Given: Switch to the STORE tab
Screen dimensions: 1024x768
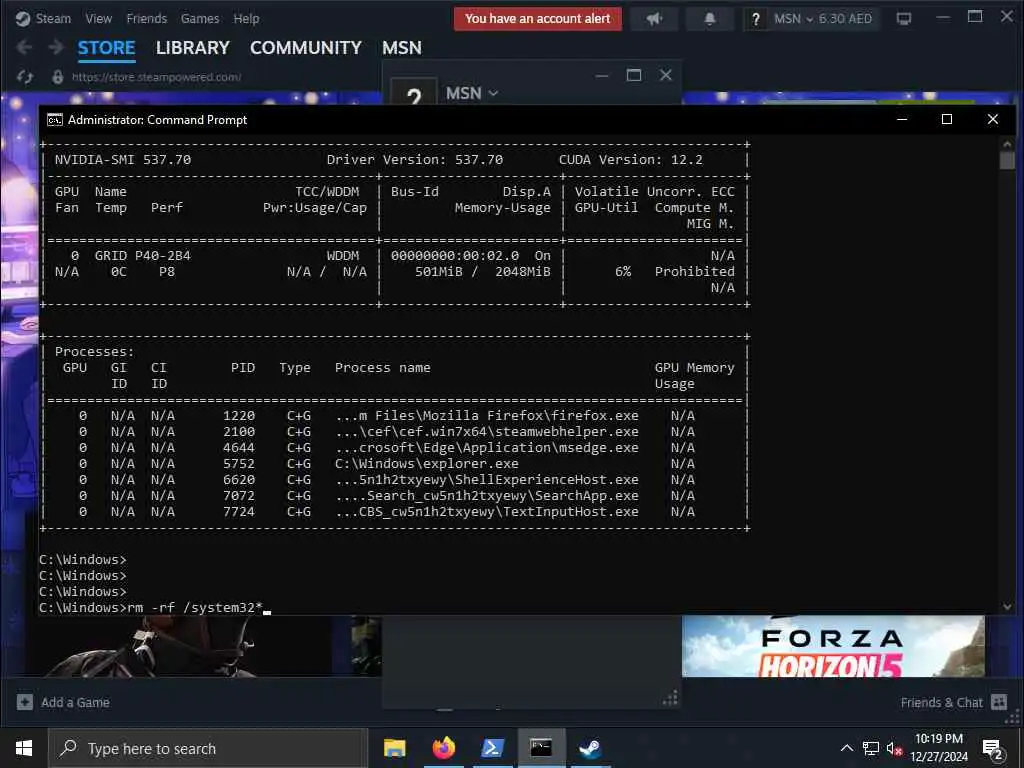Looking at the screenshot, I should coord(106,48).
